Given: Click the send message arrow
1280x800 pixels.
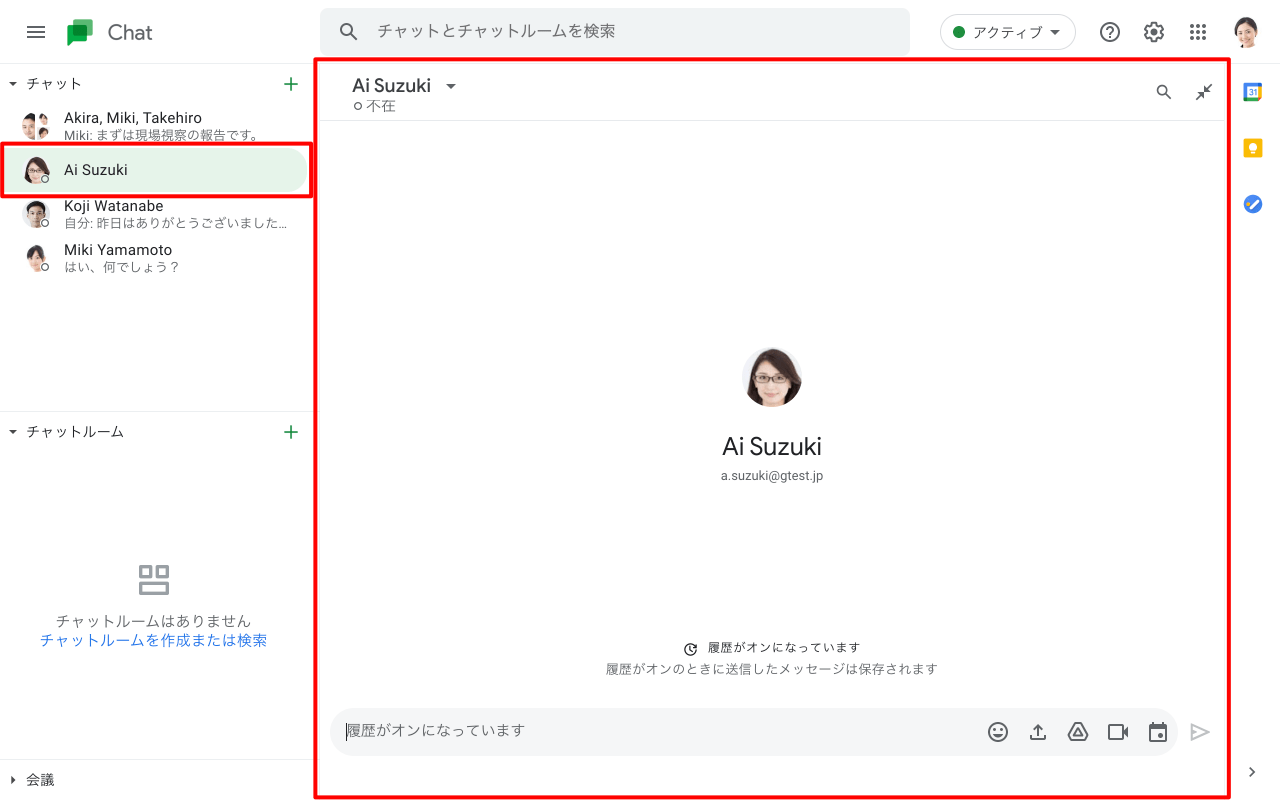Looking at the screenshot, I should point(1200,732).
